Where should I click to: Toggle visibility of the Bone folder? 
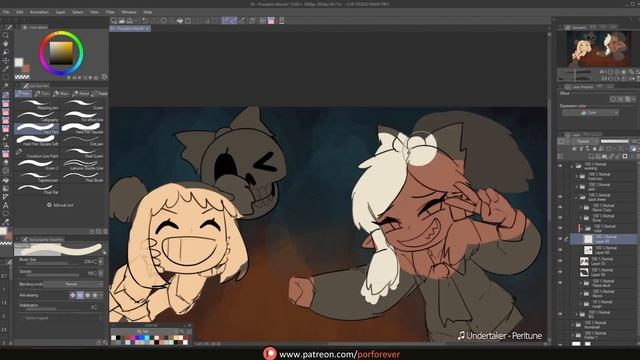[x=560, y=218]
